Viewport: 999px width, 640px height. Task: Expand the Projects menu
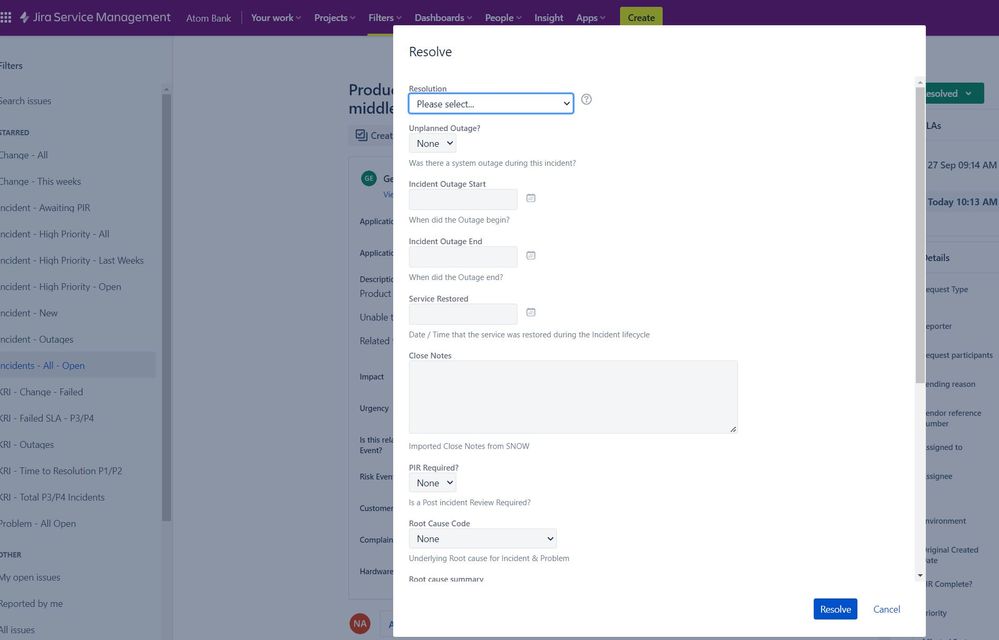click(334, 18)
